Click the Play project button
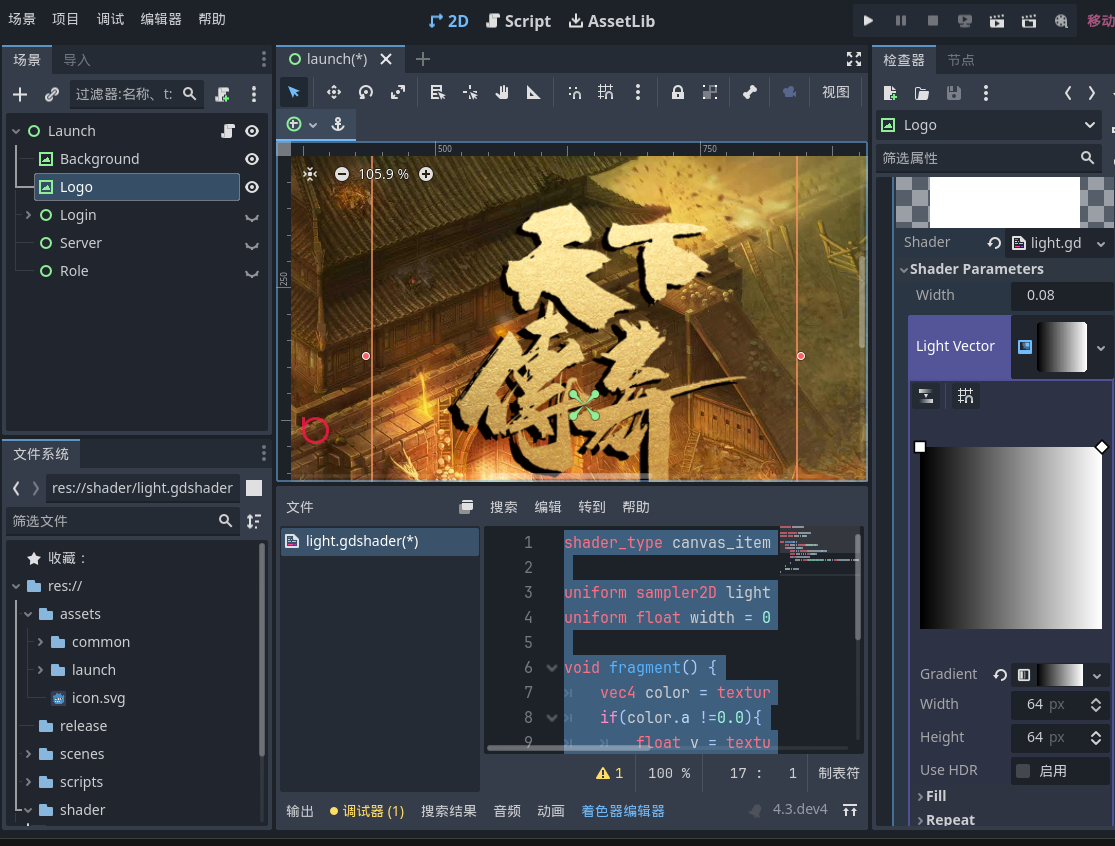 [868, 20]
